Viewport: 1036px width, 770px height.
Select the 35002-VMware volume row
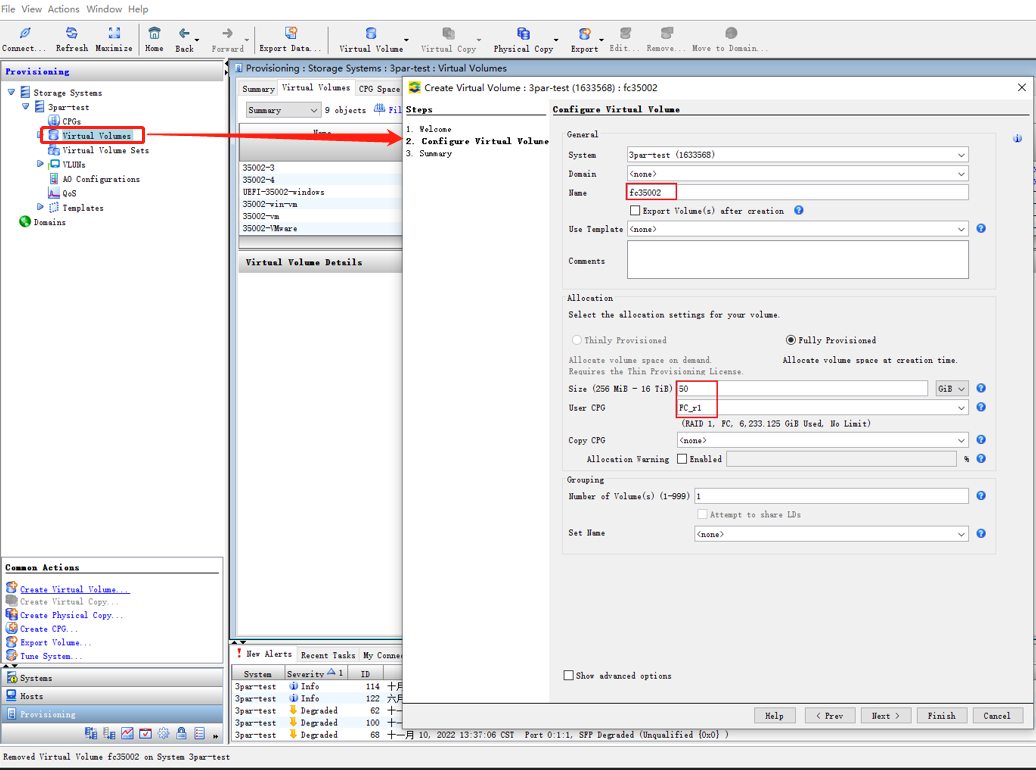(320, 228)
